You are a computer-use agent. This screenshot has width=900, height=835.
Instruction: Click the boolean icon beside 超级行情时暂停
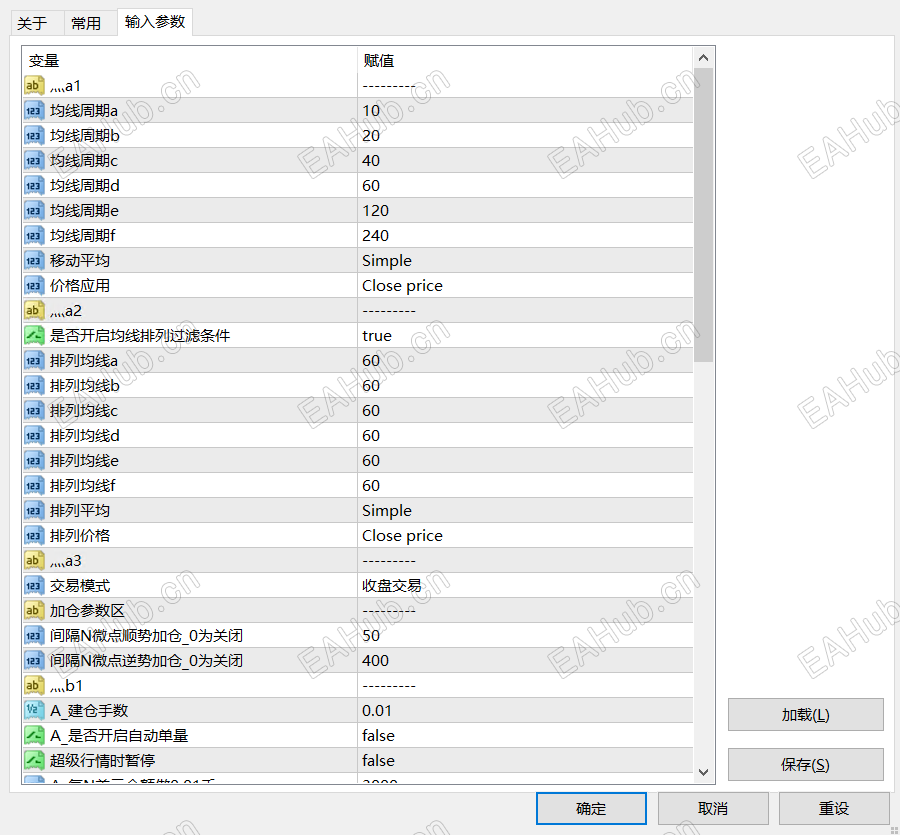34,761
